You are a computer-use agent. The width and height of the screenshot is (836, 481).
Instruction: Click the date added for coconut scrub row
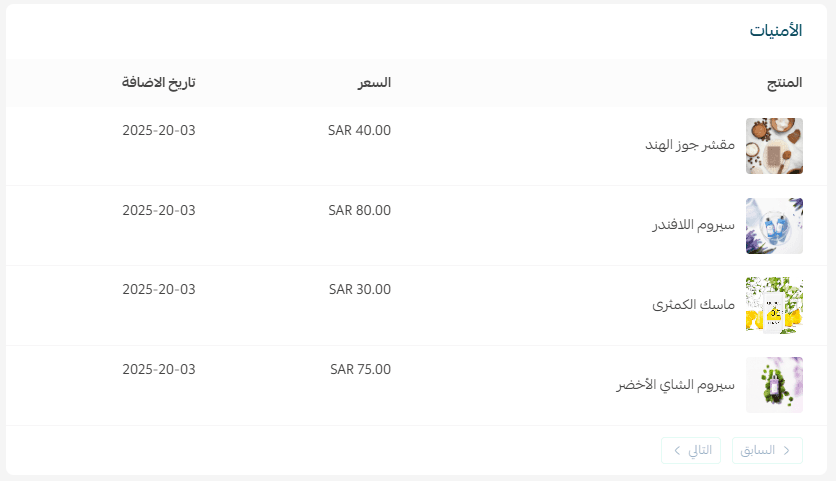[159, 130]
